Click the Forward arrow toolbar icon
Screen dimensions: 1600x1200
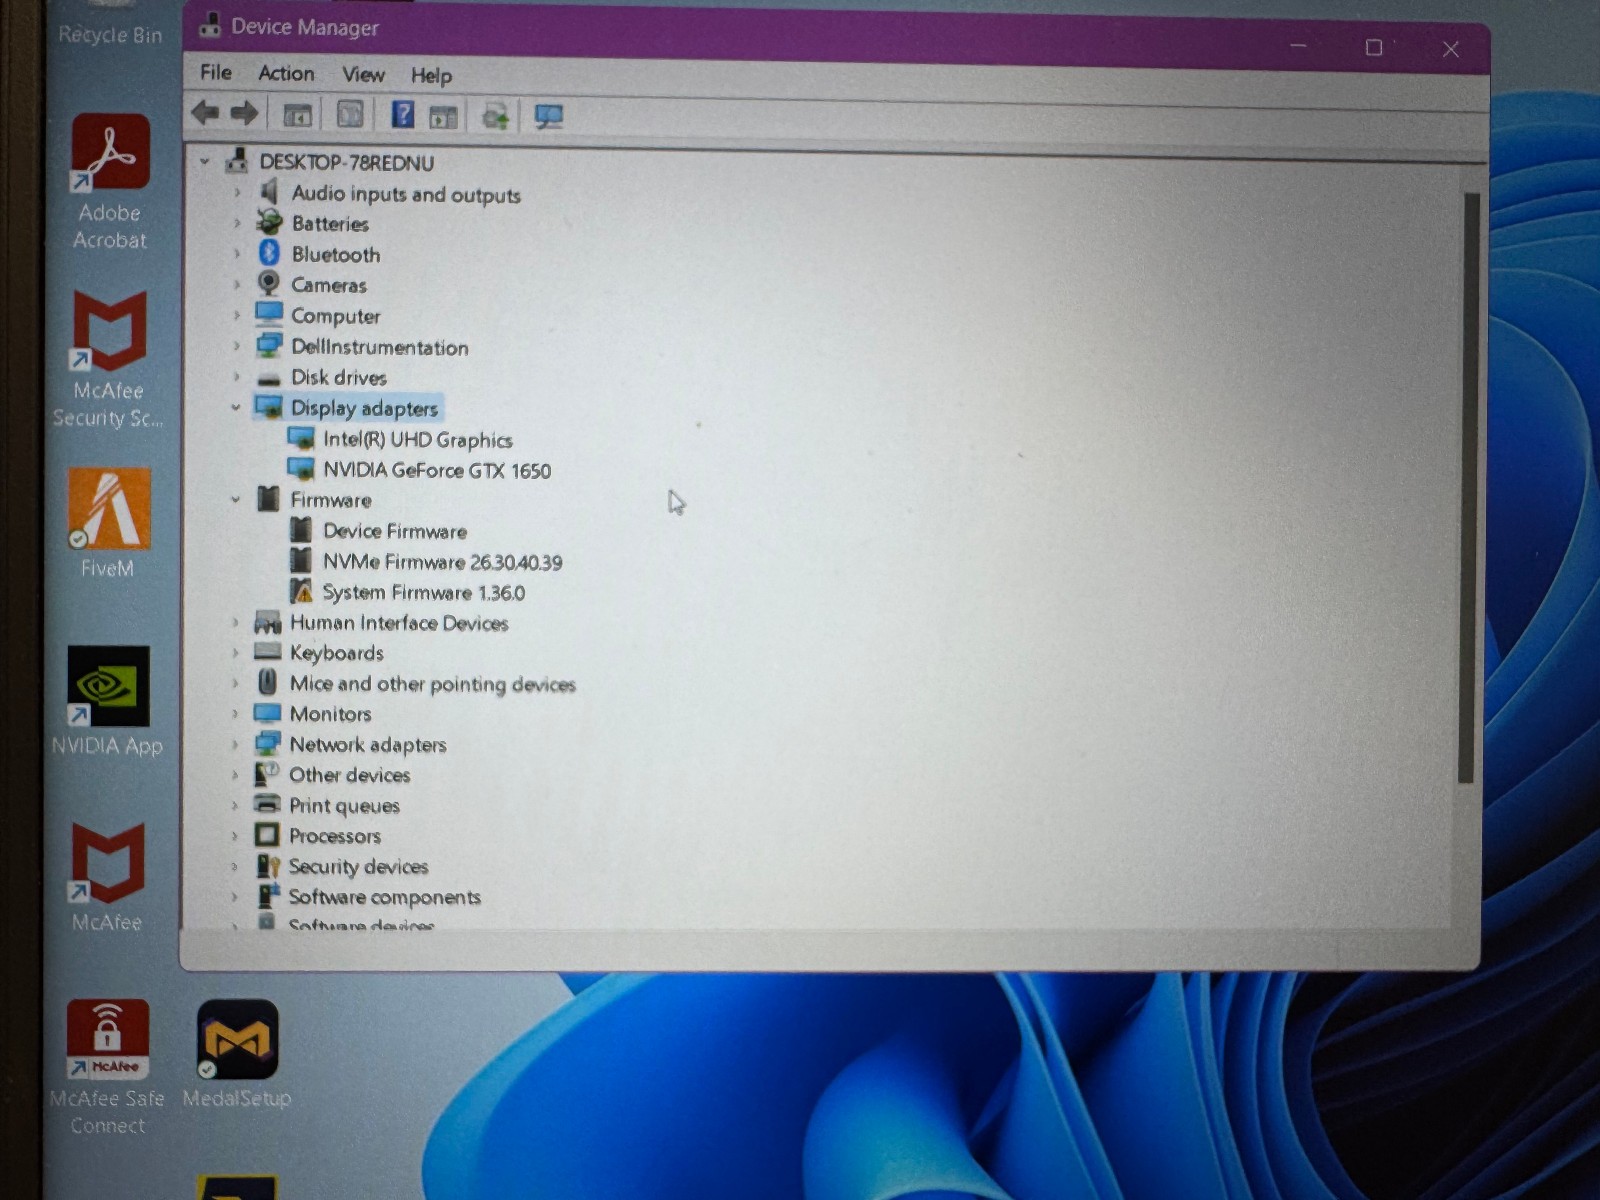pyautogui.click(x=244, y=113)
